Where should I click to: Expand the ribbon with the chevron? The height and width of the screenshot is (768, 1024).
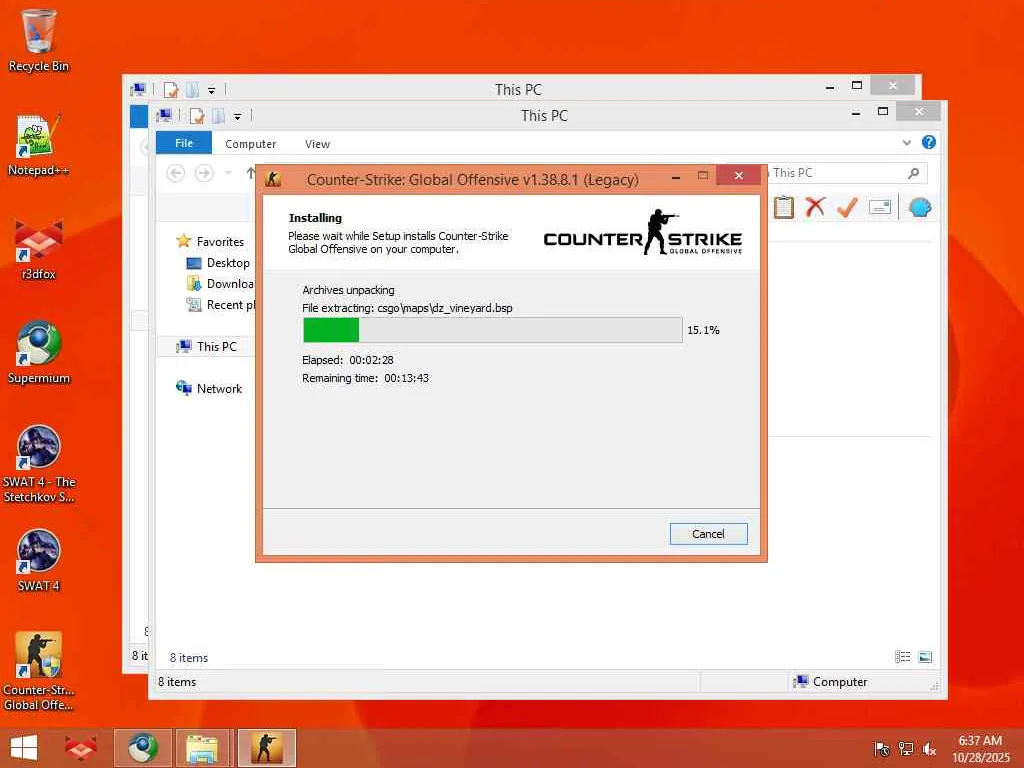click(x=906, y=142)
